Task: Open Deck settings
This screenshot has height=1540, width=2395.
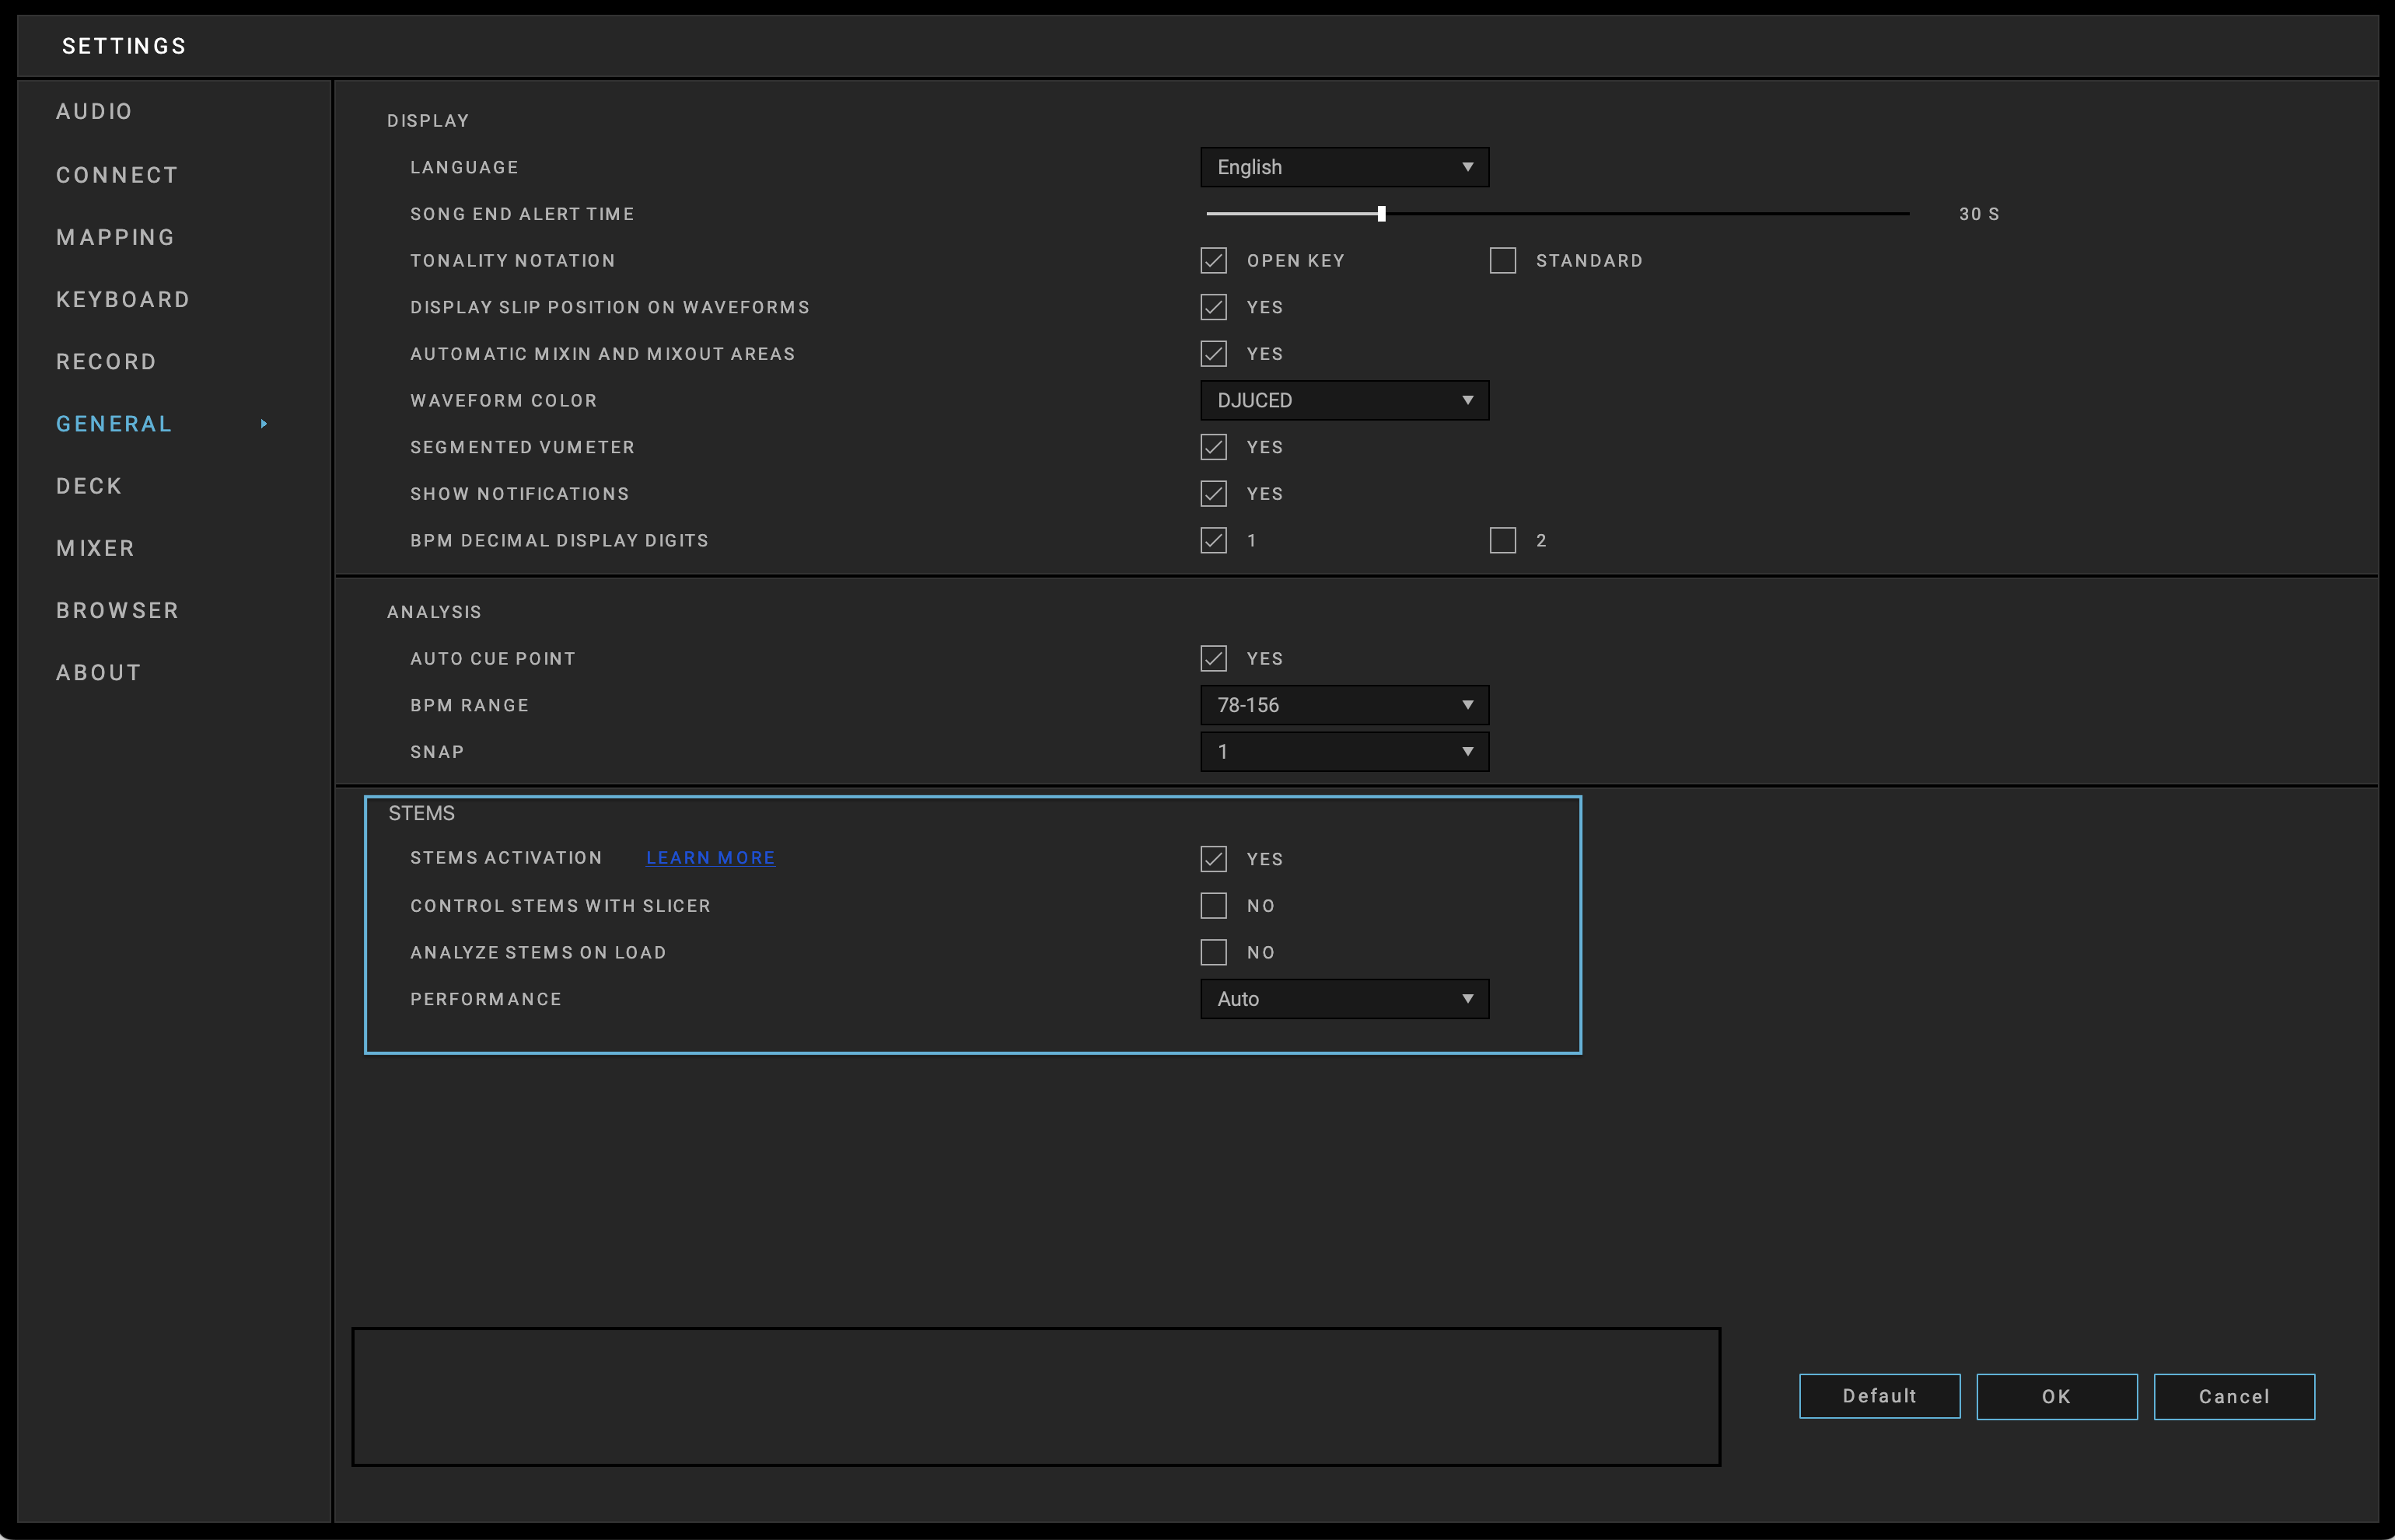Action: (x=89, y=486)
